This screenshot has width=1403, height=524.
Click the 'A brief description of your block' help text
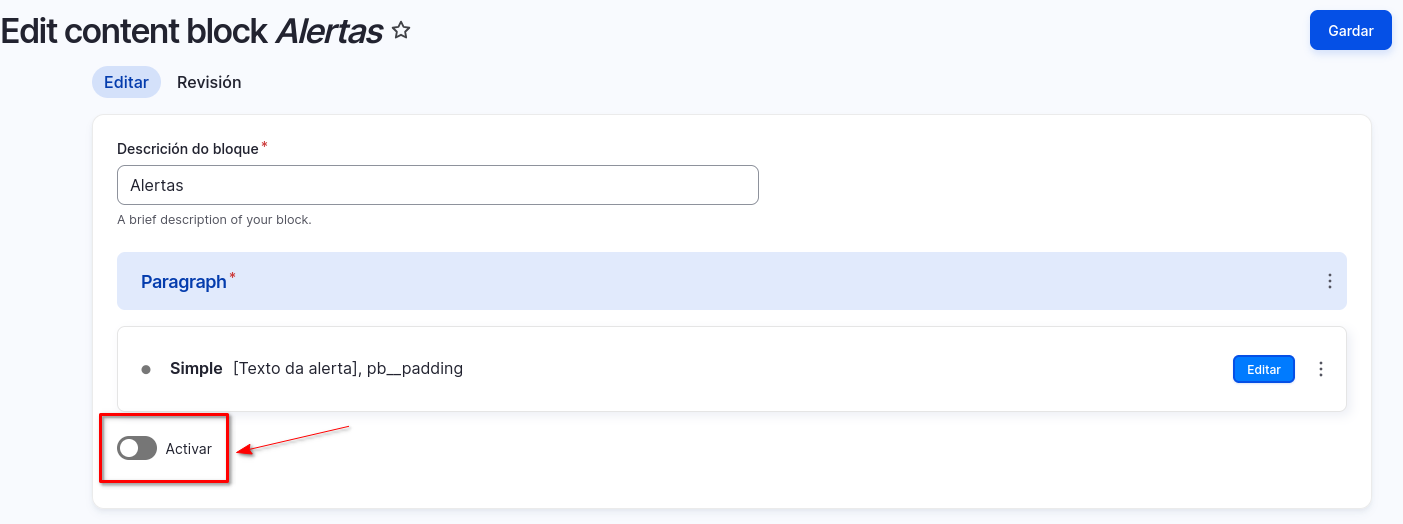pyautogui.click(x=214, y=220)
